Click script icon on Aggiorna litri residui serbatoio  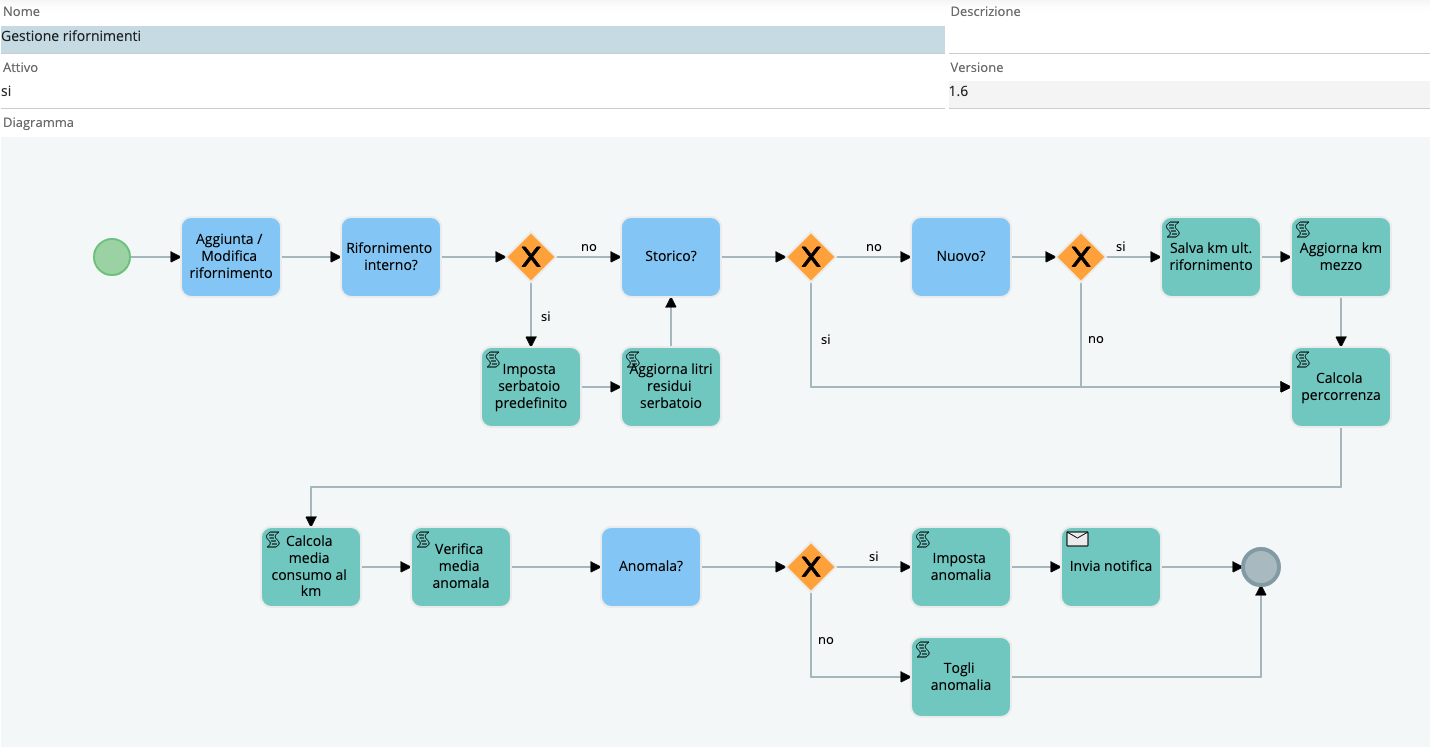(633, 359)
